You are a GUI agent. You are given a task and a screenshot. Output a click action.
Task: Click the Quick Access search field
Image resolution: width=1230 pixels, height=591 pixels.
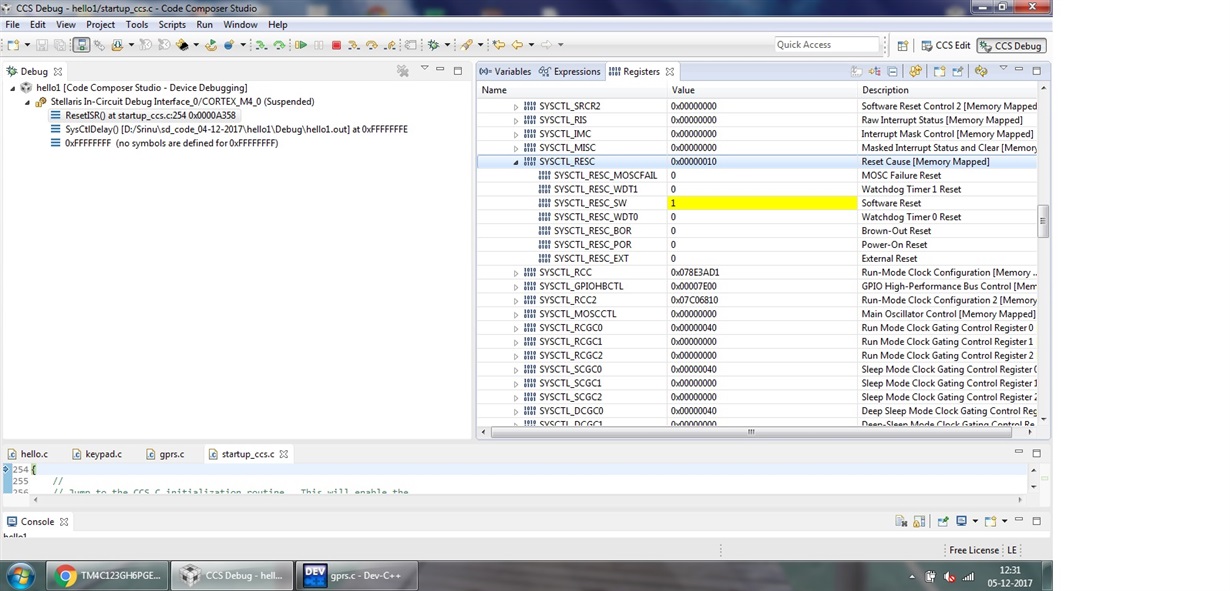(827, 45)
